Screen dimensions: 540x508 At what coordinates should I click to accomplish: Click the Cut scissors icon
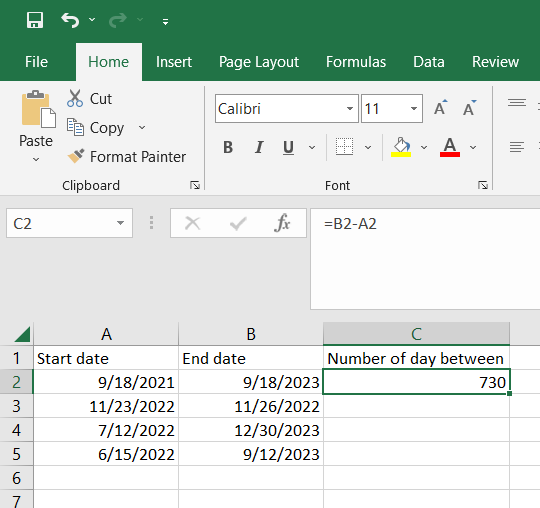pos(75,99)
